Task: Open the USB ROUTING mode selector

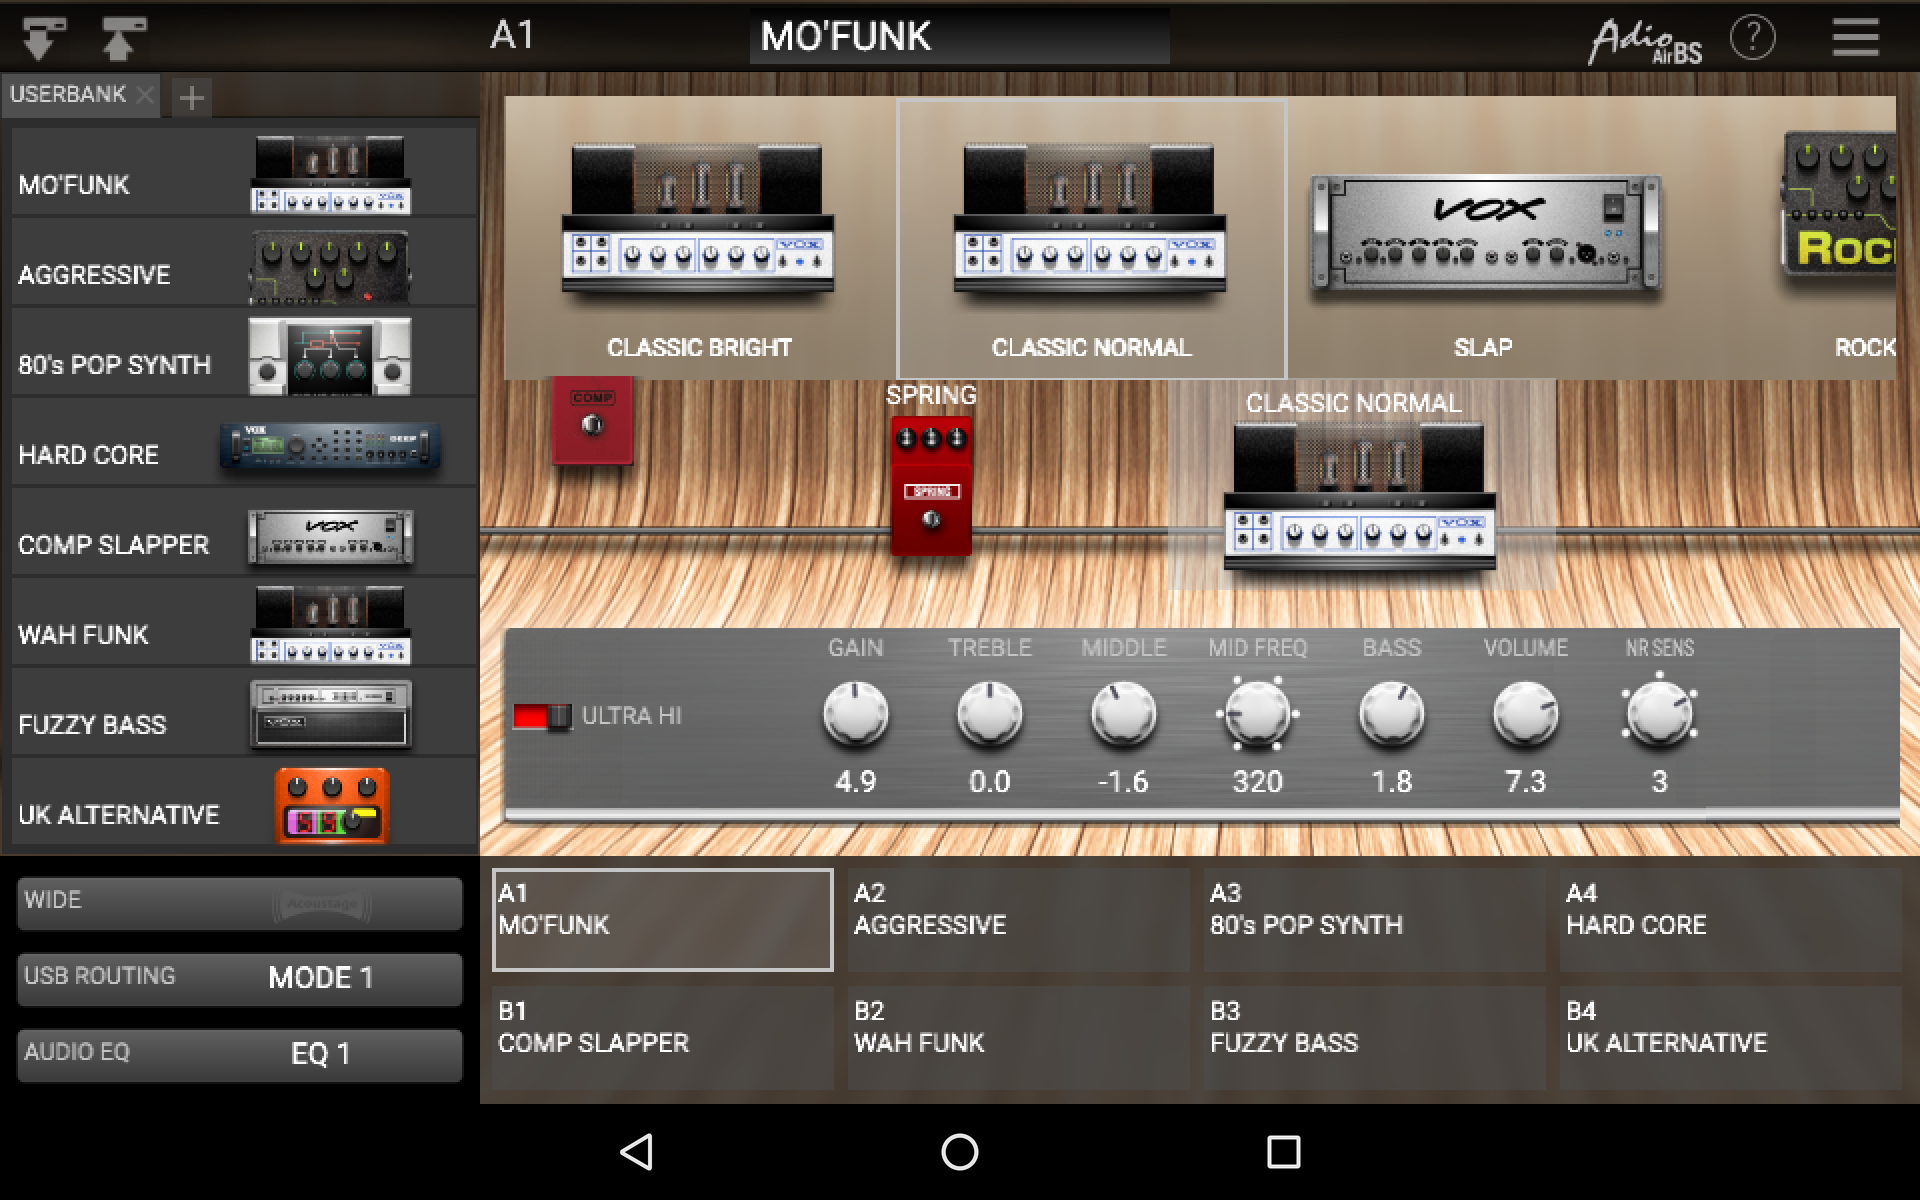Action: pos(239,978)
